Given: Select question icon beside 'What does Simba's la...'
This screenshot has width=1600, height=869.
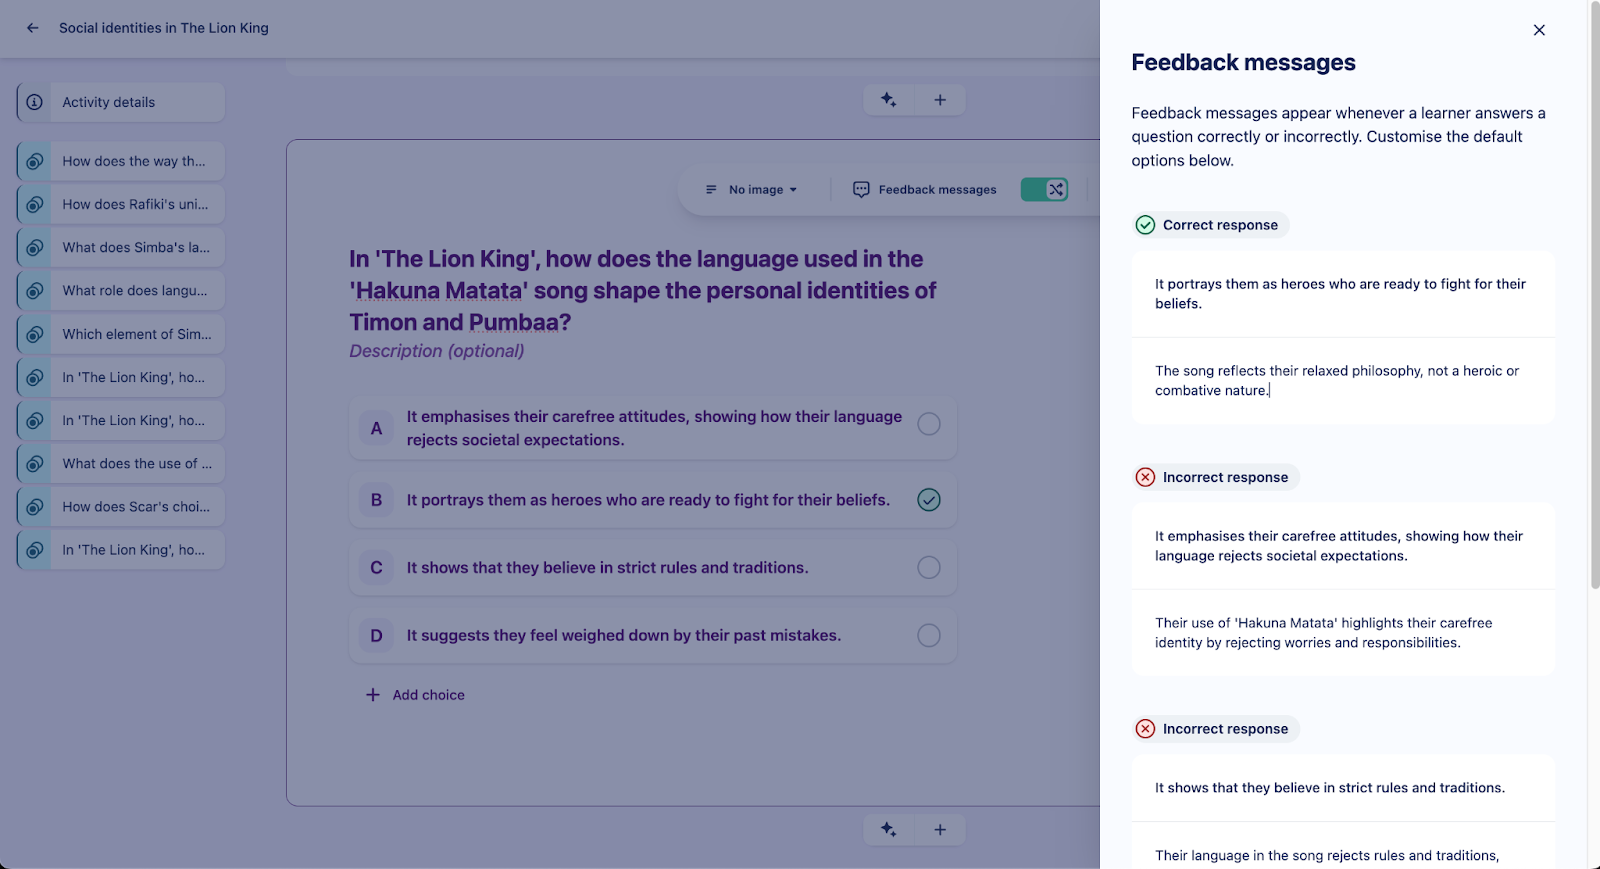Looking at the screenshot, I should [35, 247].
